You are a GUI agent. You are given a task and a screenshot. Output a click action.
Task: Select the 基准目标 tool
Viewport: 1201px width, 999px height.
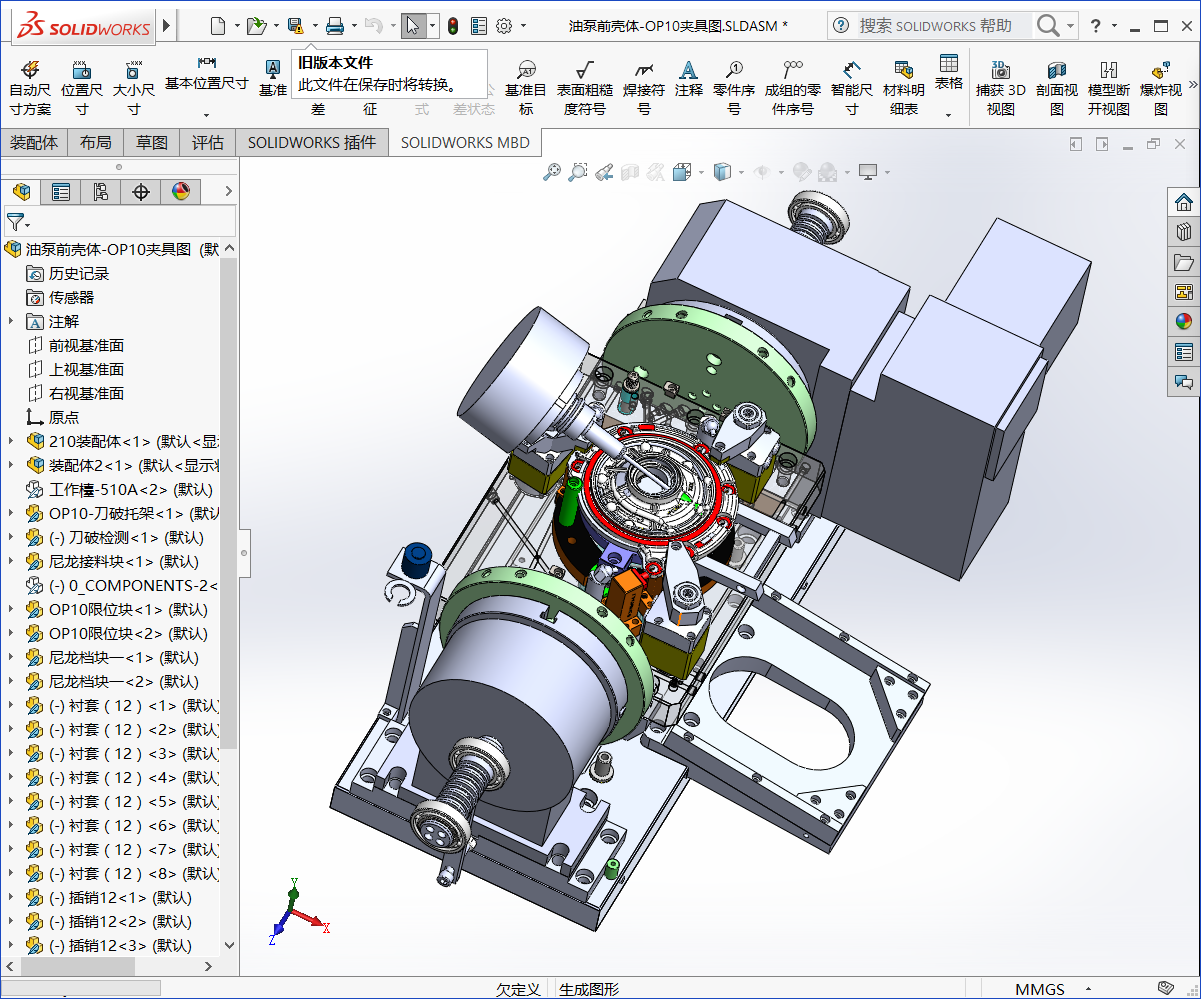click(x=526, y=88)
